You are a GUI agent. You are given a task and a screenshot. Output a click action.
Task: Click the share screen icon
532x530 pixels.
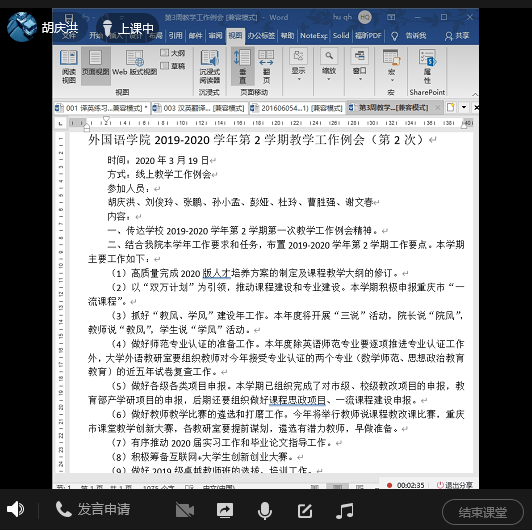pos(225,510)
